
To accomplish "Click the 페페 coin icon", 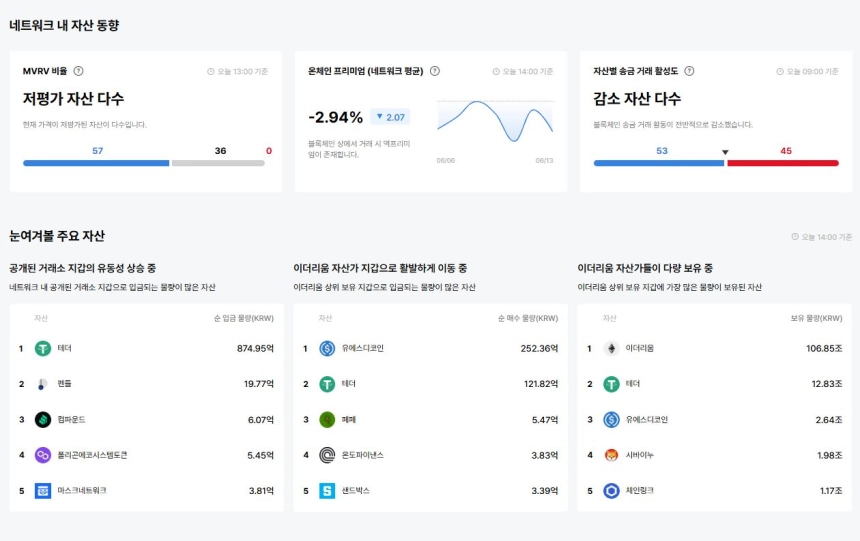I will coord(327,420).
